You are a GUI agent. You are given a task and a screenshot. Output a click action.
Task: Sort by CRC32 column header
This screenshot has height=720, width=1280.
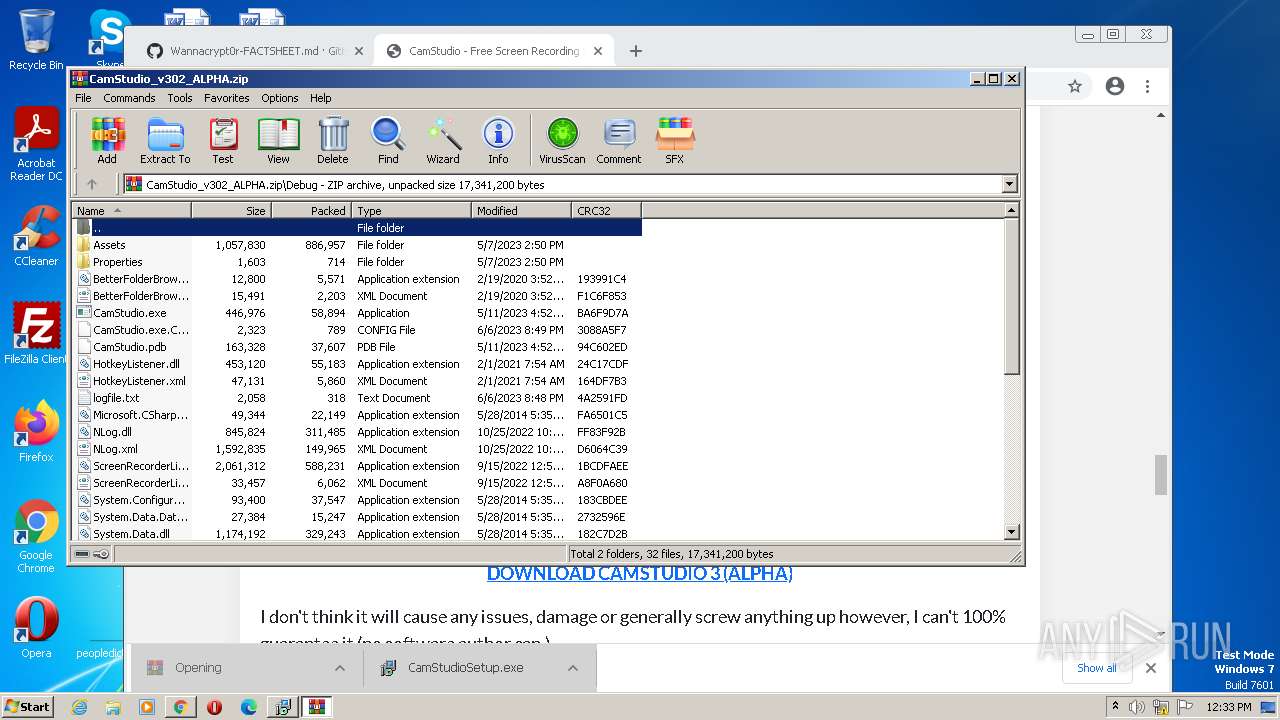606,210
